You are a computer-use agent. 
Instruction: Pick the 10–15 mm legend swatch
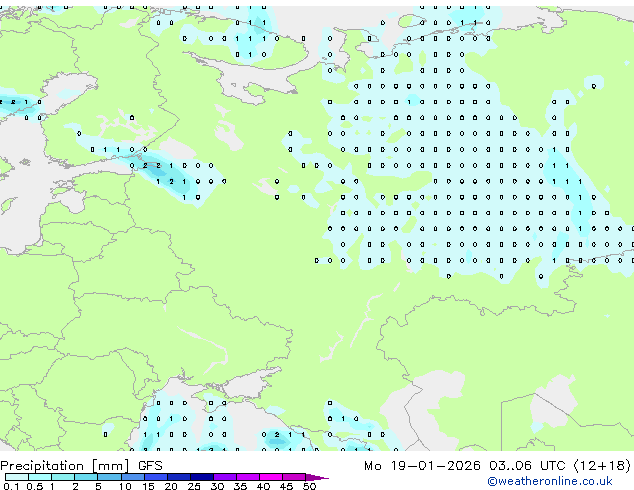pos(133,477)
